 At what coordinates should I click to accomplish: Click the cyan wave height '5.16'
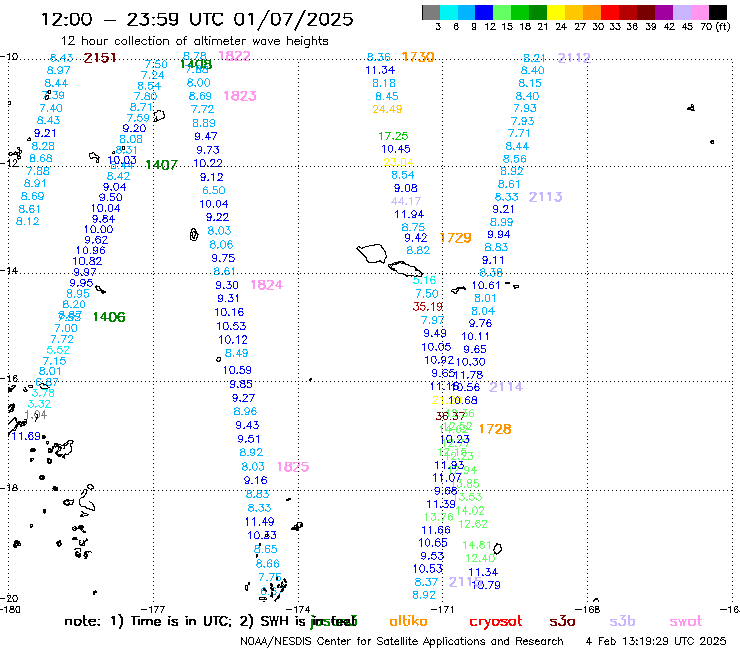pyautogui.click(x=424, y=280)
